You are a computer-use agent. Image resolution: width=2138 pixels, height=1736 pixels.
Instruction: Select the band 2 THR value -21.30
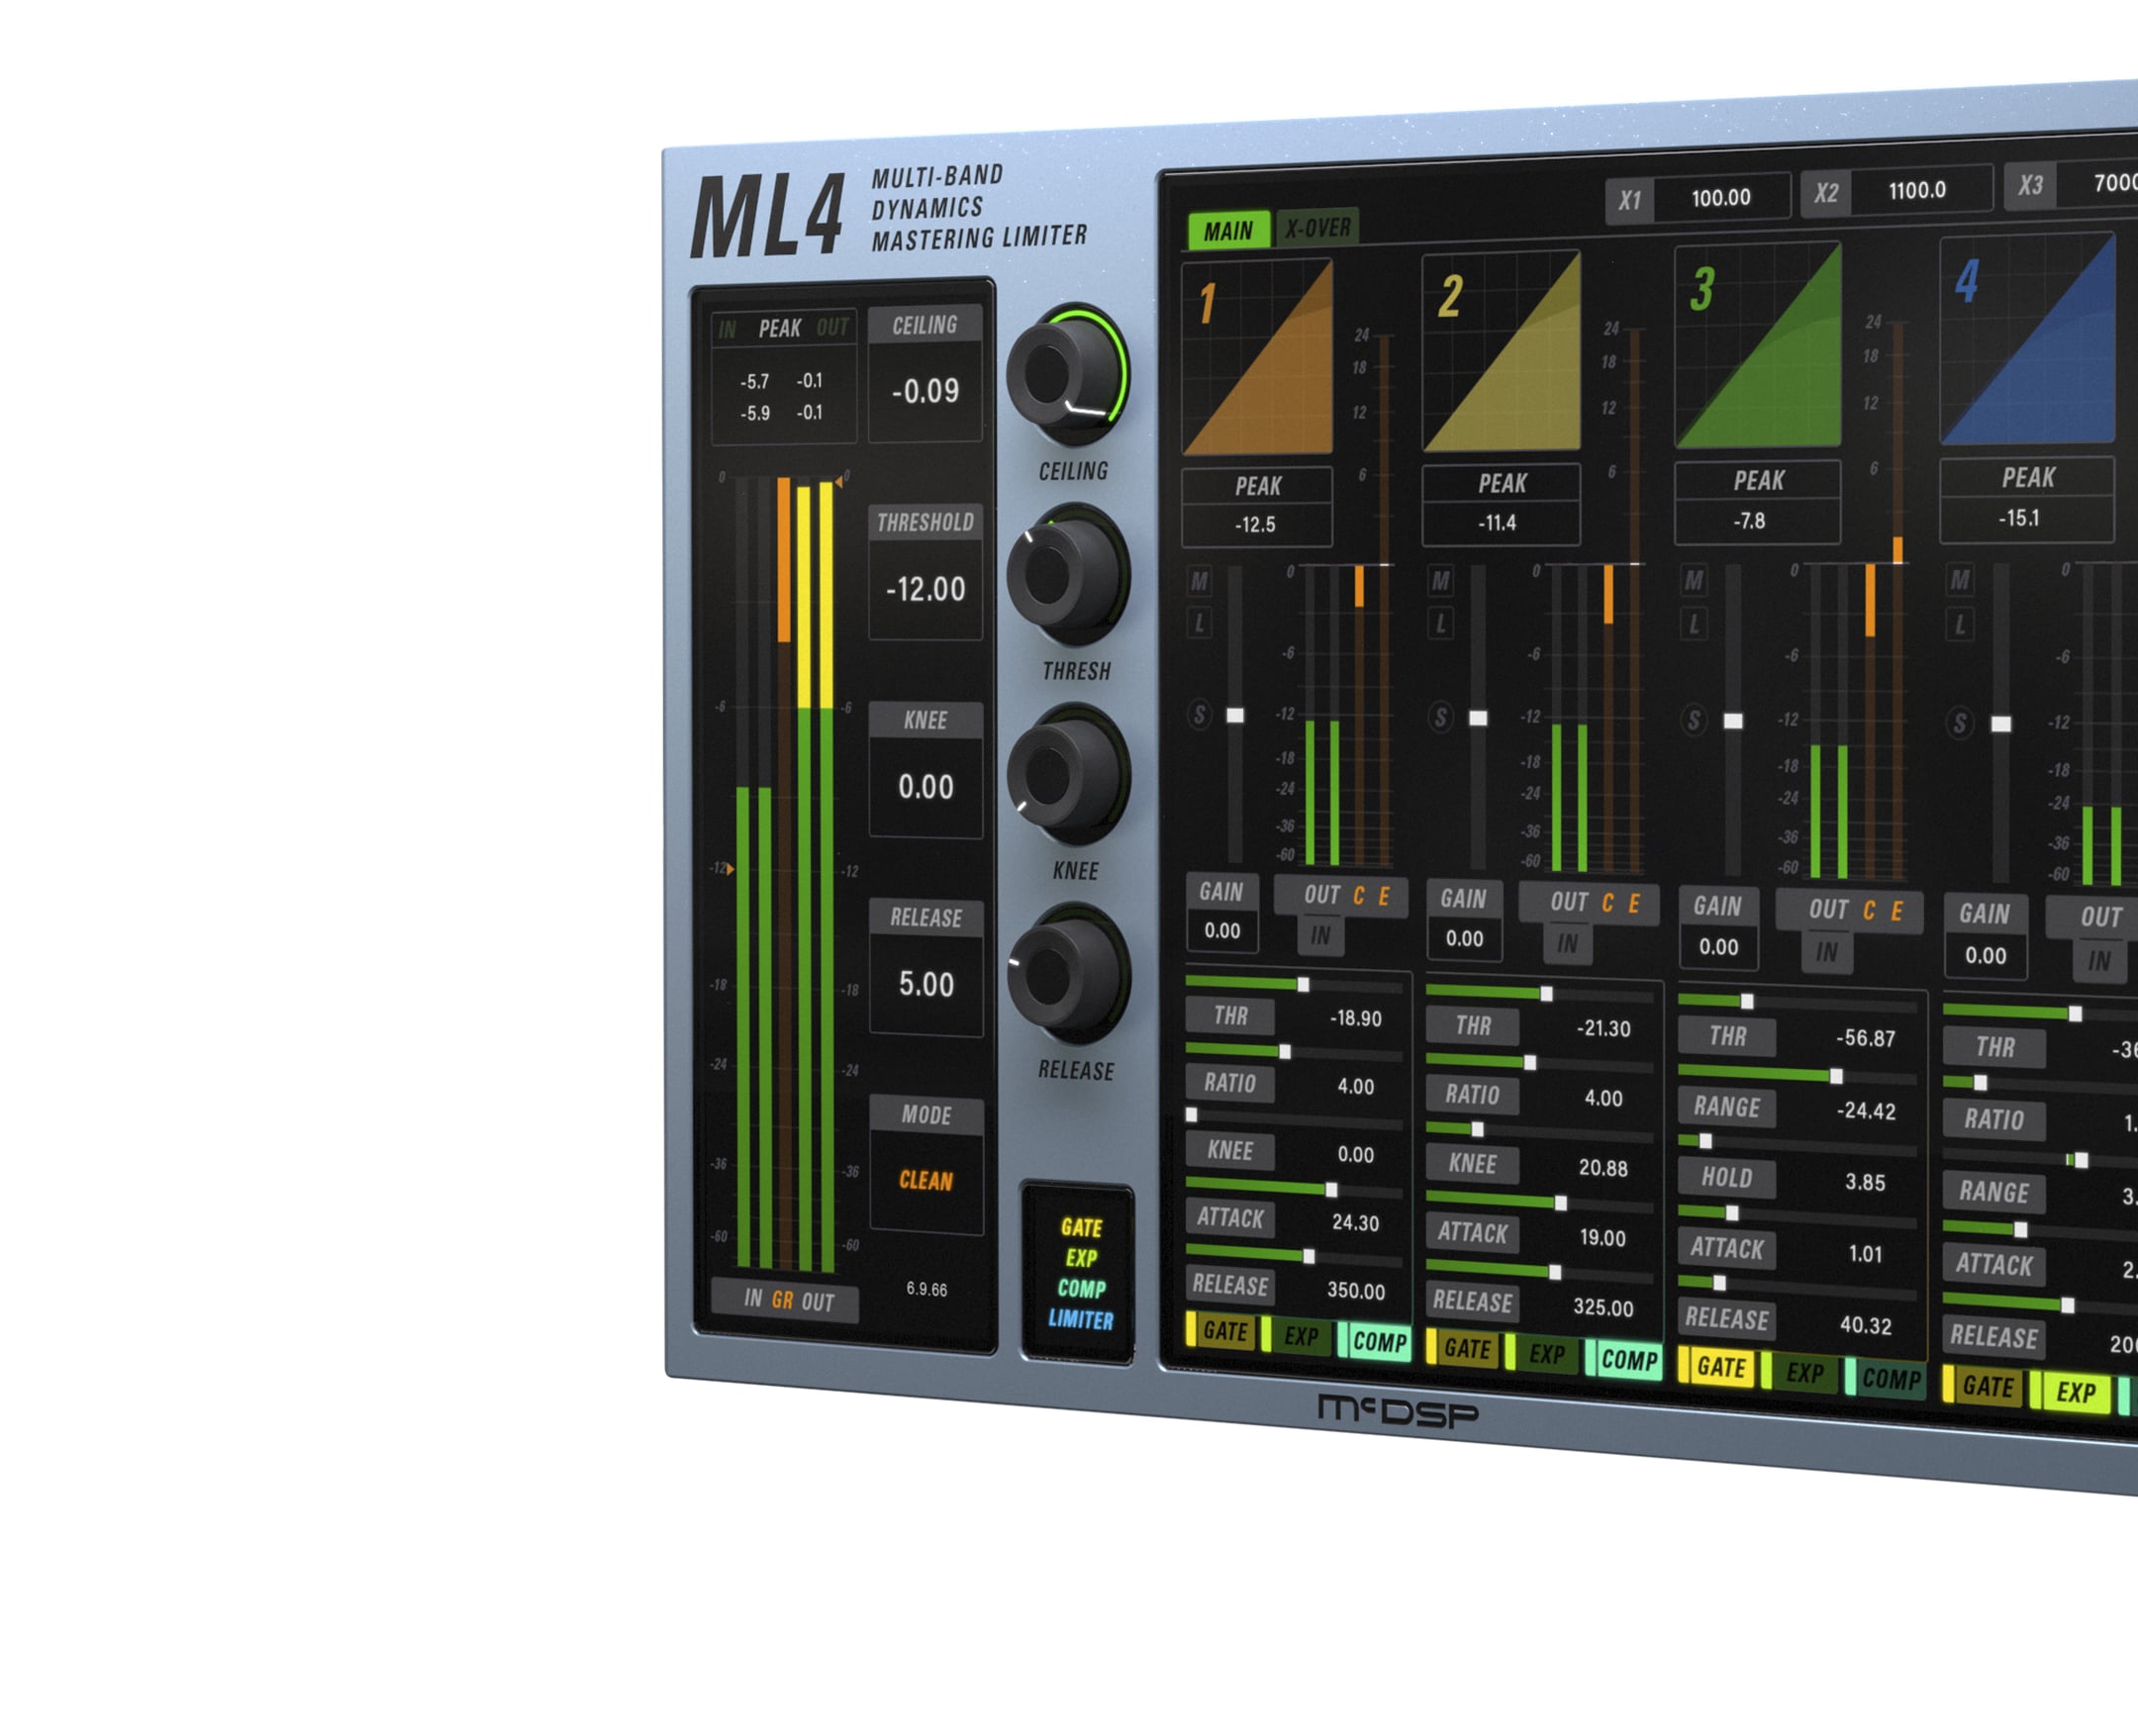(x=1603, y=1029)
